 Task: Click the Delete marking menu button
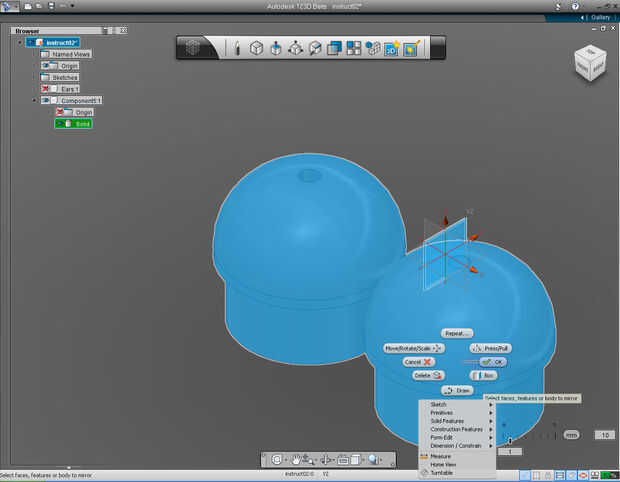click(x=428, y=375)
